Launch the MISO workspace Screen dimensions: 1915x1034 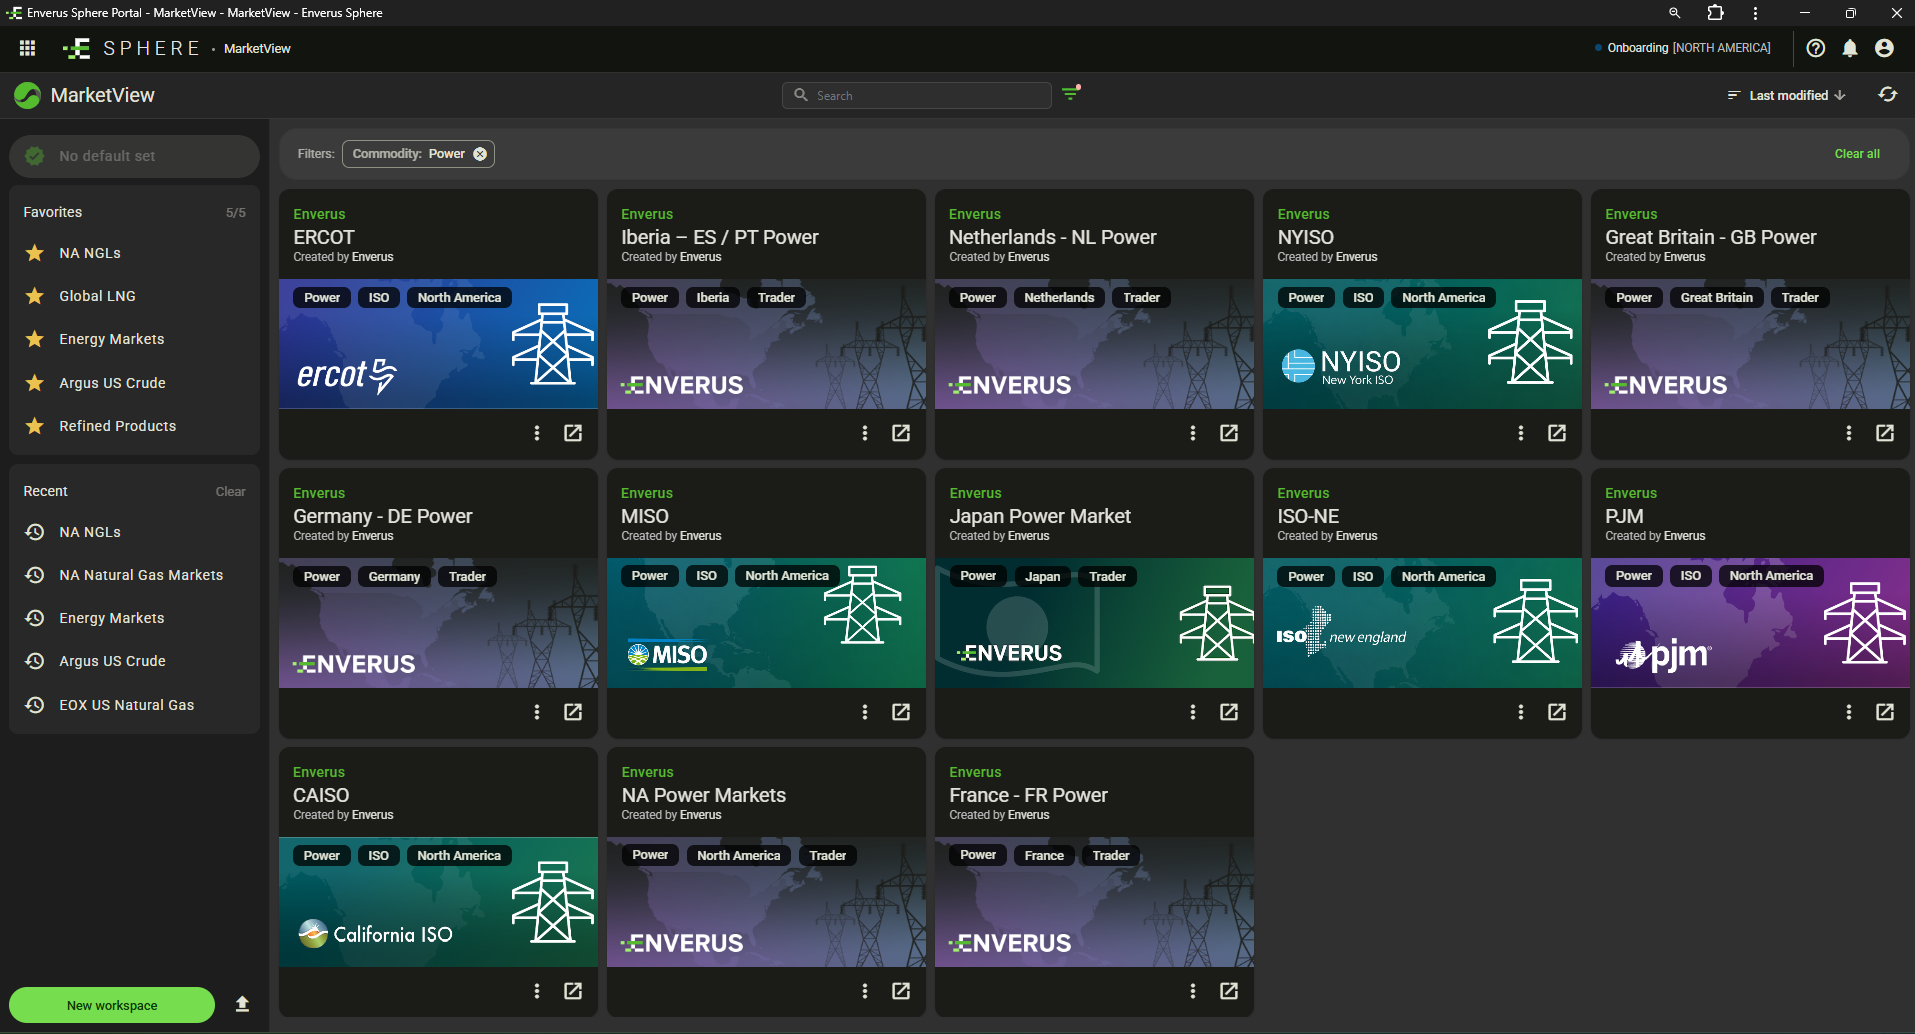[901, 712]
